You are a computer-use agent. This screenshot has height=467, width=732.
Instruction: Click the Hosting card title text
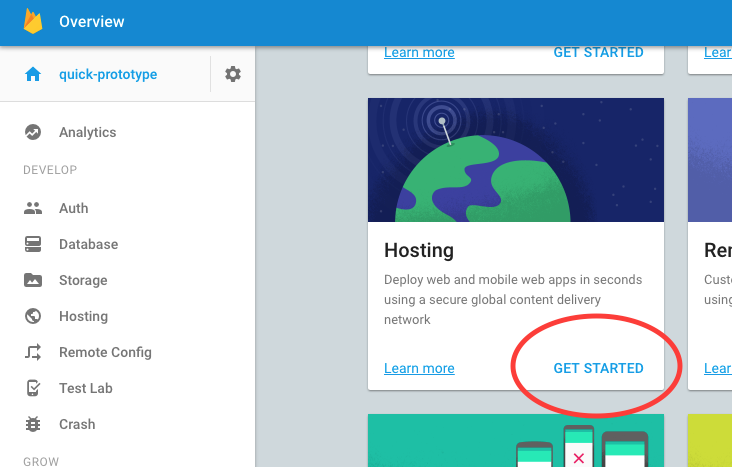click(x=419, y=250)
